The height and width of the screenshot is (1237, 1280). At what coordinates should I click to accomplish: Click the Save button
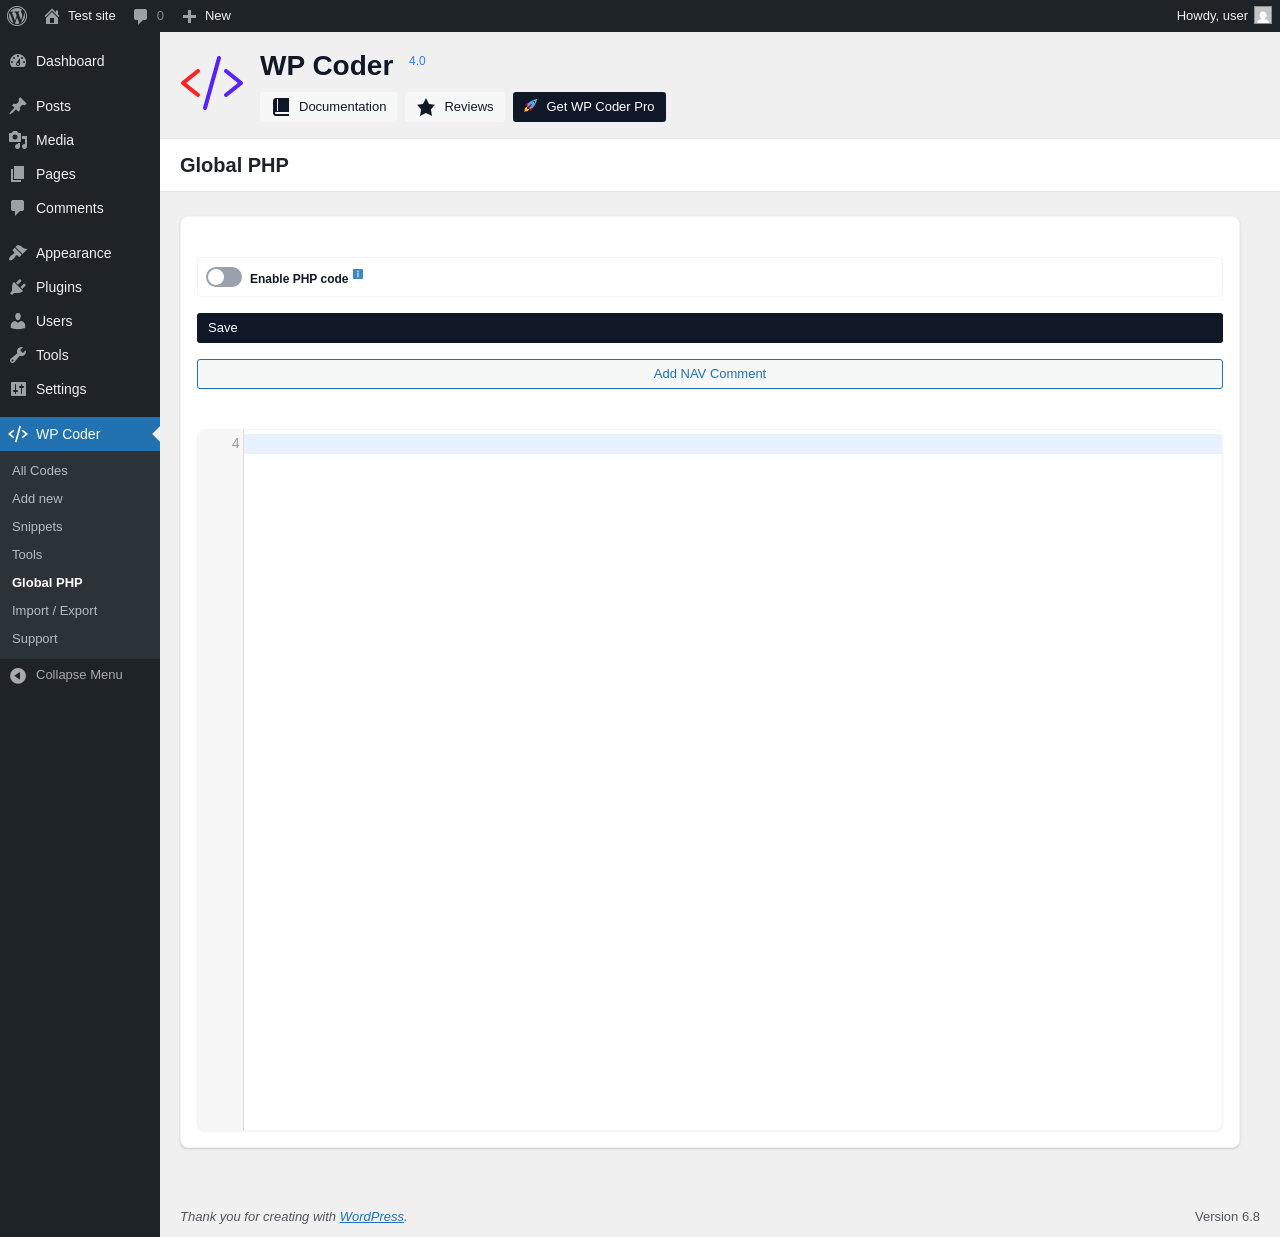pyautogui.click(x=710, y=328)
